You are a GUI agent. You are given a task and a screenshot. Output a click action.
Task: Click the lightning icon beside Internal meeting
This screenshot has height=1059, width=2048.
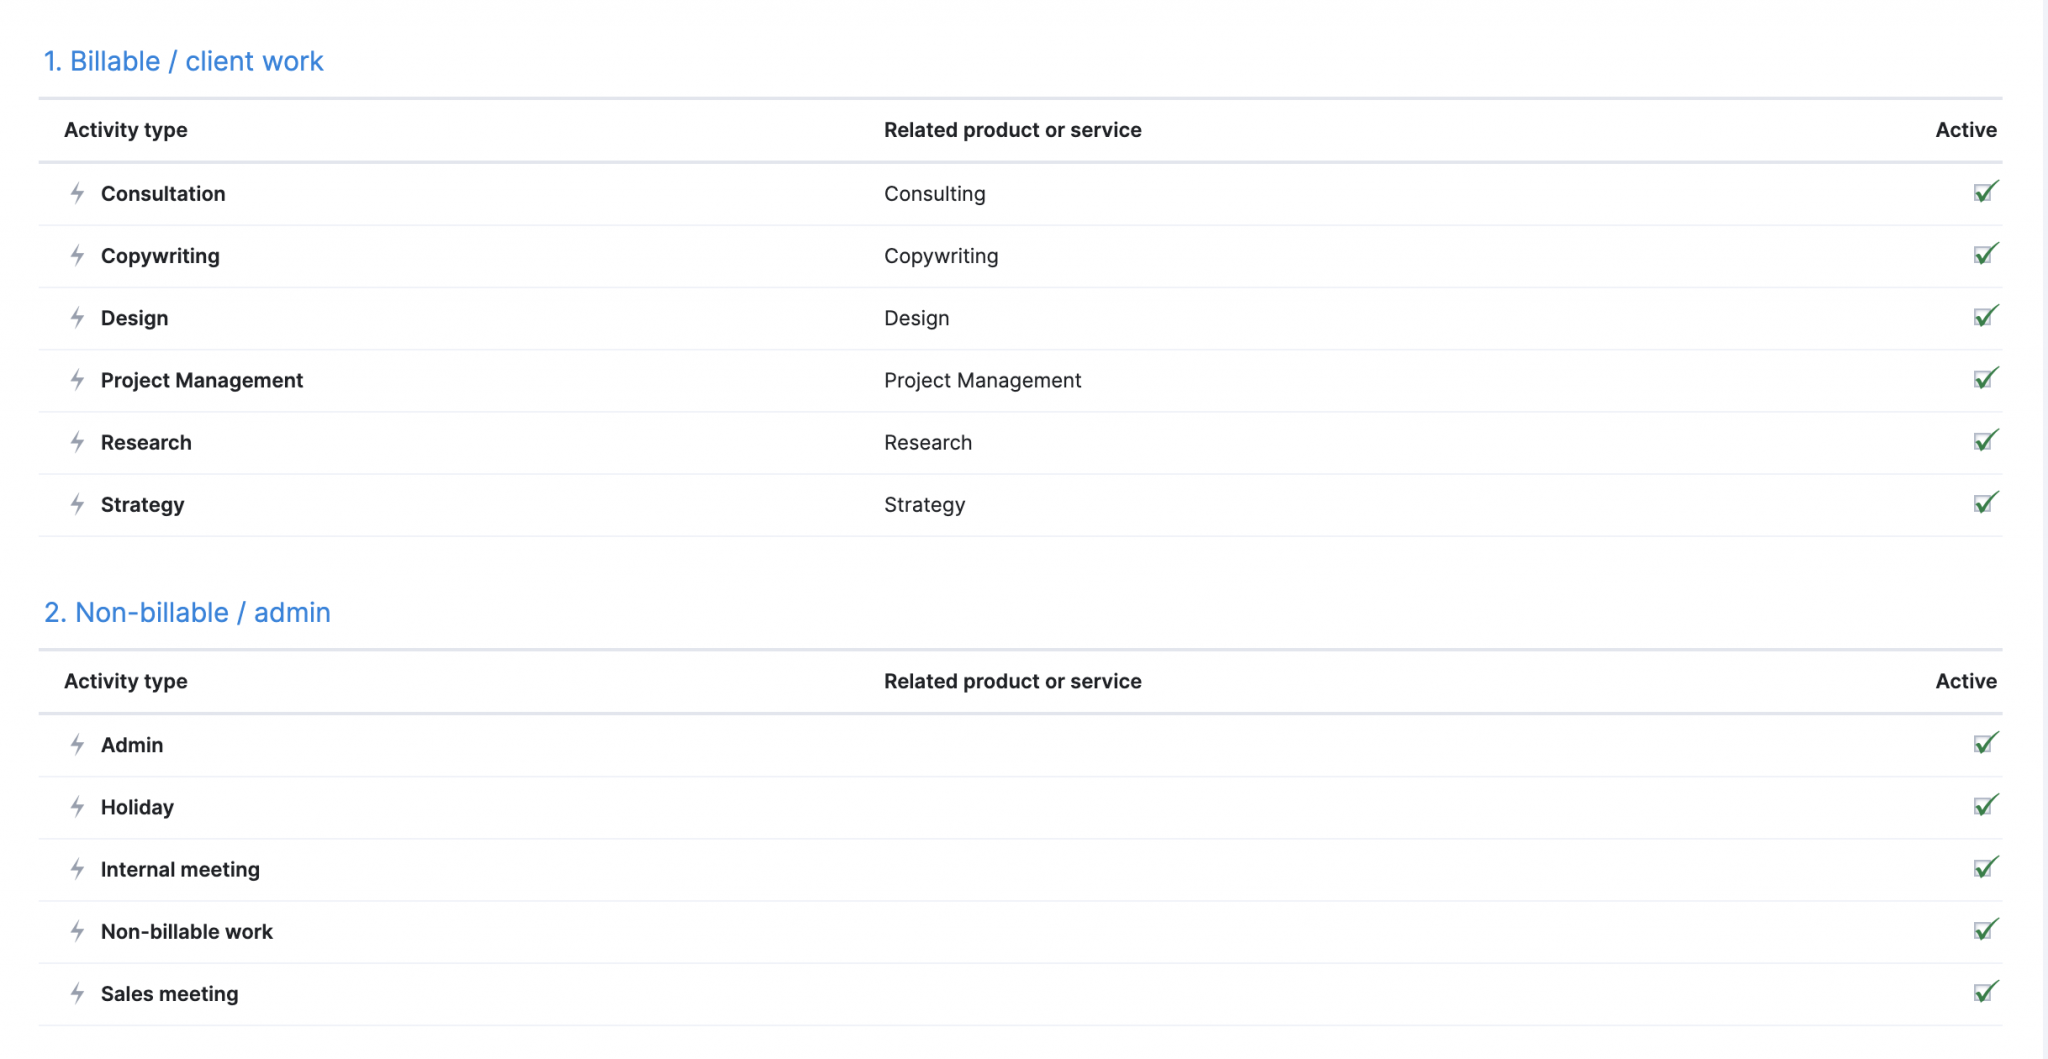(x=78, y=869)
